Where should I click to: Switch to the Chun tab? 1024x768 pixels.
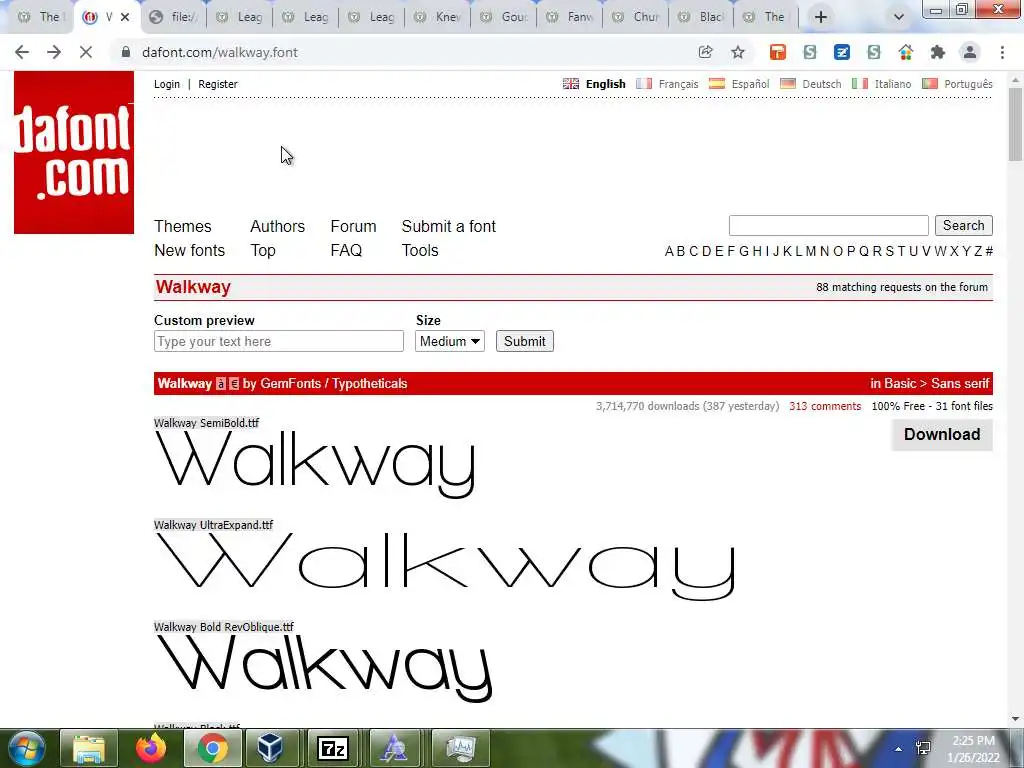pyautogui.click(x=636, y=17)
